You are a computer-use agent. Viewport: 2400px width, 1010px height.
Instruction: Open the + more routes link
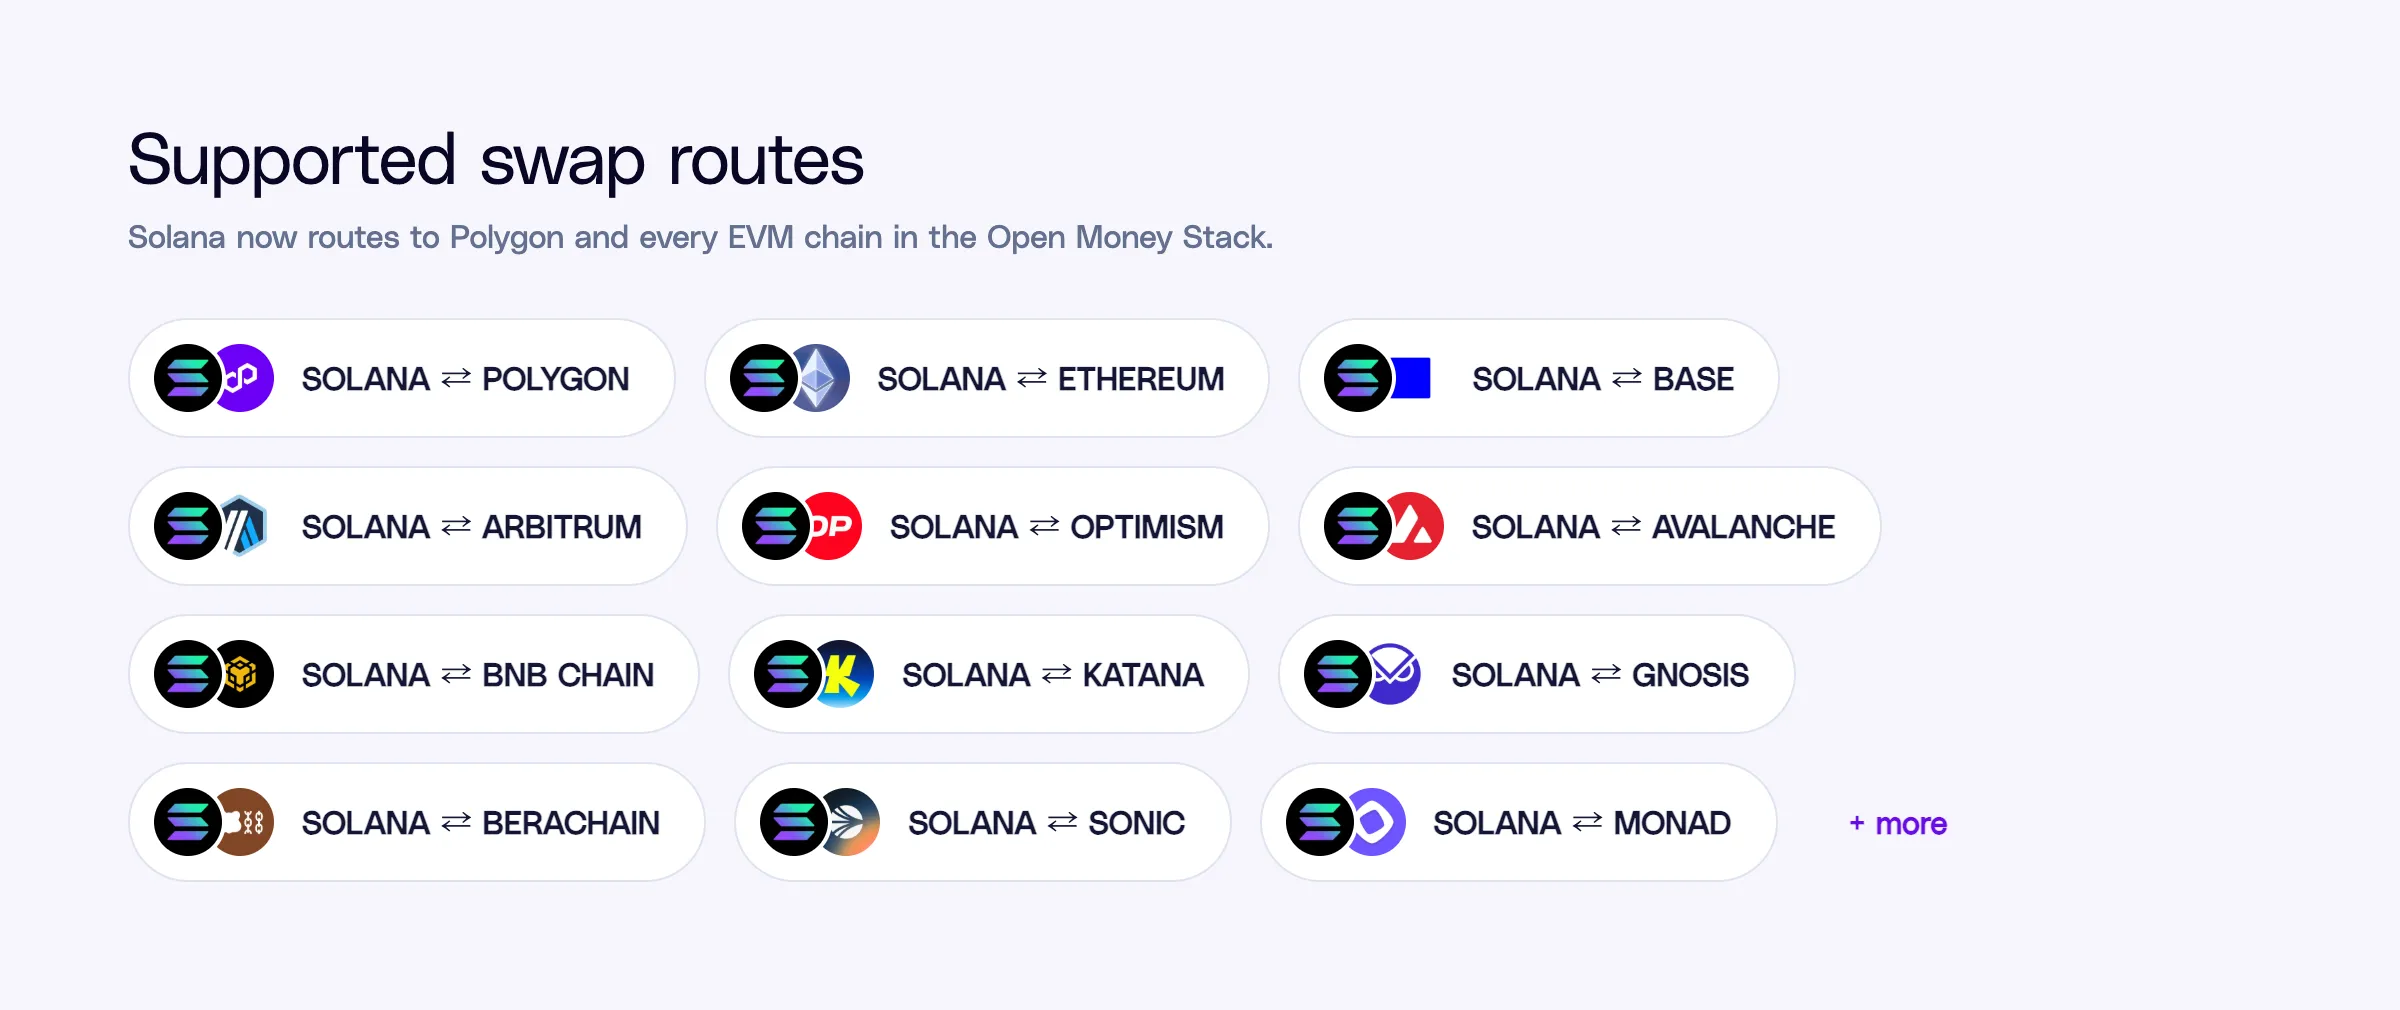[1898, 824]
